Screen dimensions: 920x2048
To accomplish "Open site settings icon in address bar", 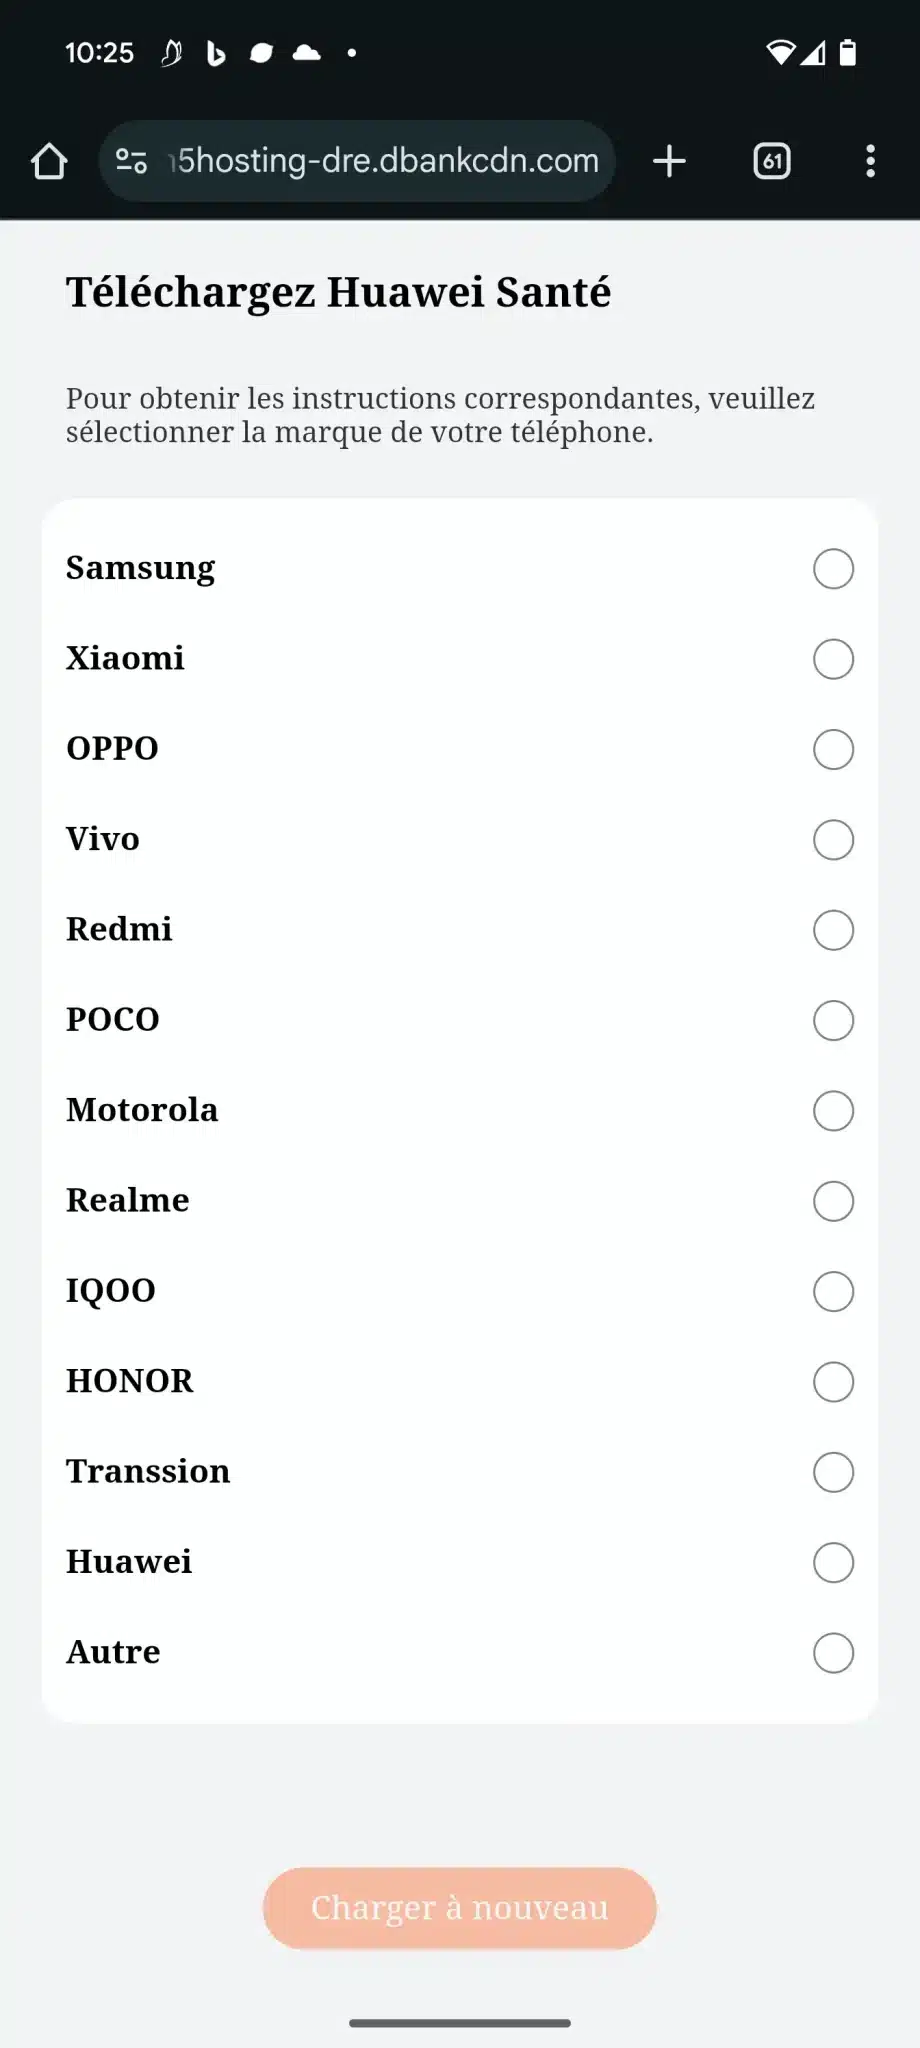I will (x=131, y=161).
